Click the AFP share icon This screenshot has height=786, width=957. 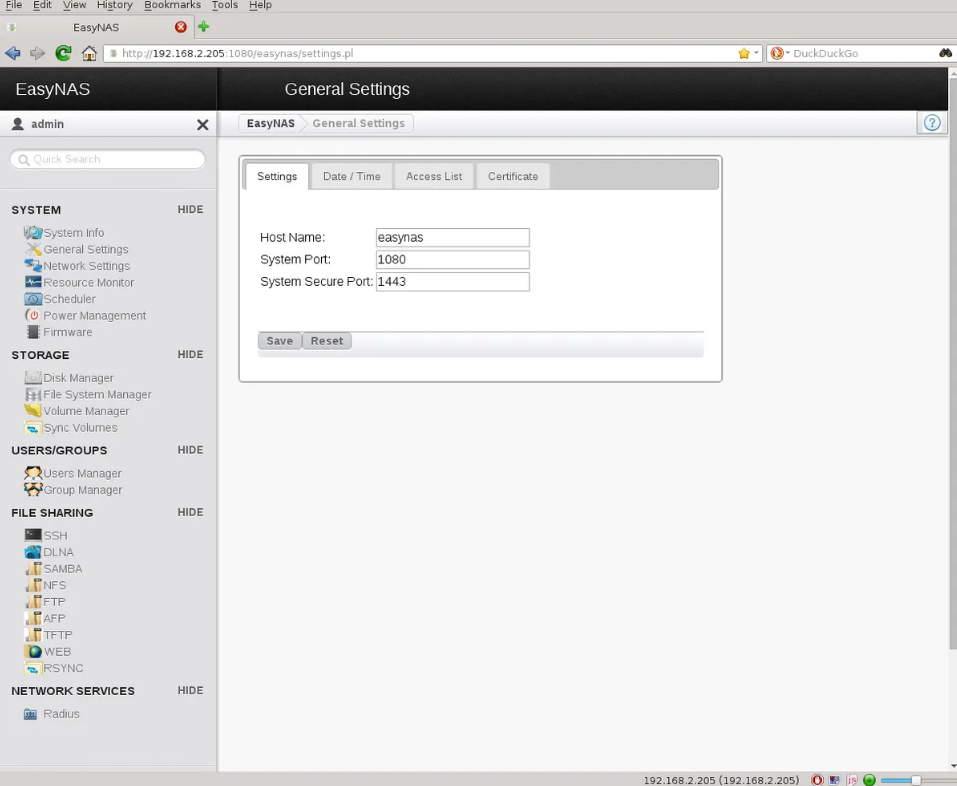click(33, 618)
